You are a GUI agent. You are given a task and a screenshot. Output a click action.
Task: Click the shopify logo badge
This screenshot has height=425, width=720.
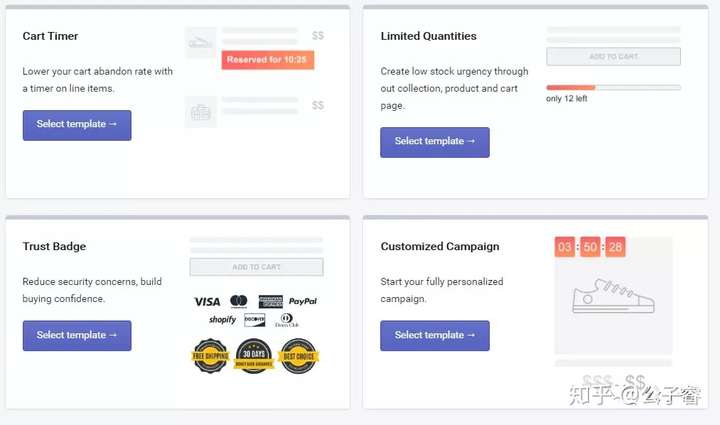[x=222, y=319]
